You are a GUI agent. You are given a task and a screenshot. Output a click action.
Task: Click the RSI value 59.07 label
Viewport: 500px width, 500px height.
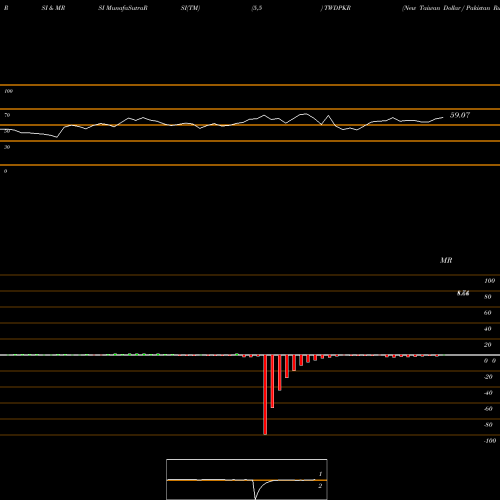(x=460, y=115)
